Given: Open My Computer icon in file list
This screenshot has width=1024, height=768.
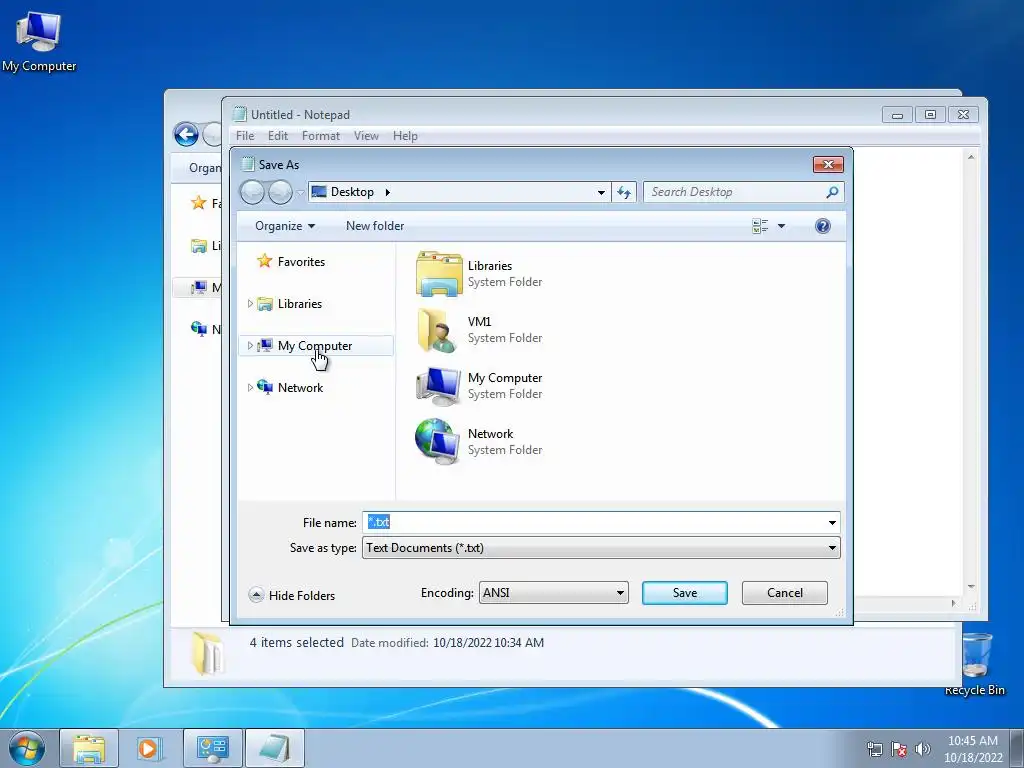Looking at the screenshot, I should click(439, 385).
